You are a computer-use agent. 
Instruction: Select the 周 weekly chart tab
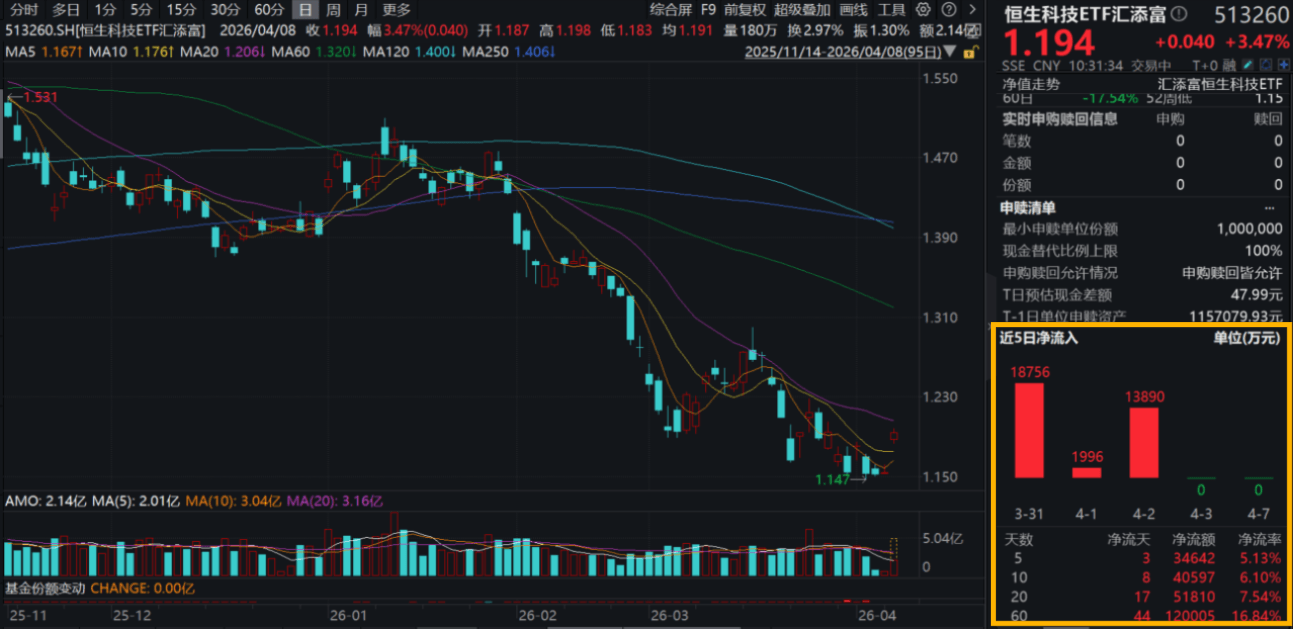tap(334, 9)
